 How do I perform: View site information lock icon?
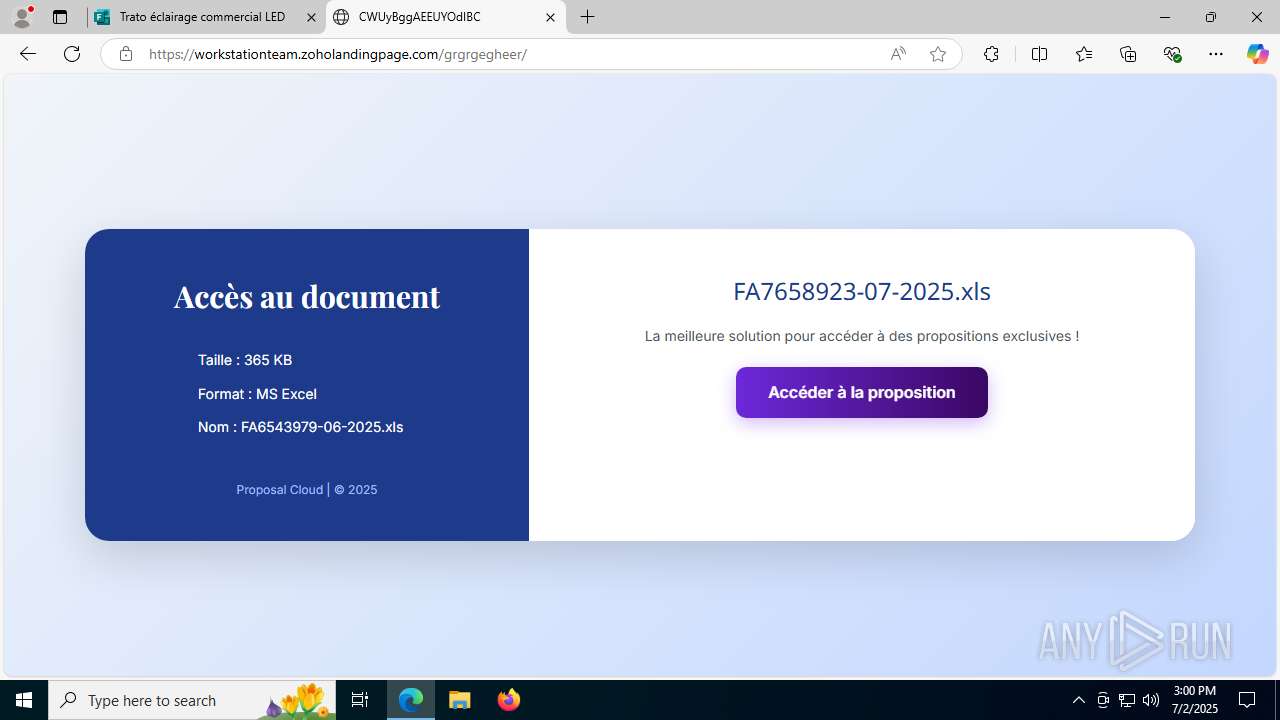[126, 54]
